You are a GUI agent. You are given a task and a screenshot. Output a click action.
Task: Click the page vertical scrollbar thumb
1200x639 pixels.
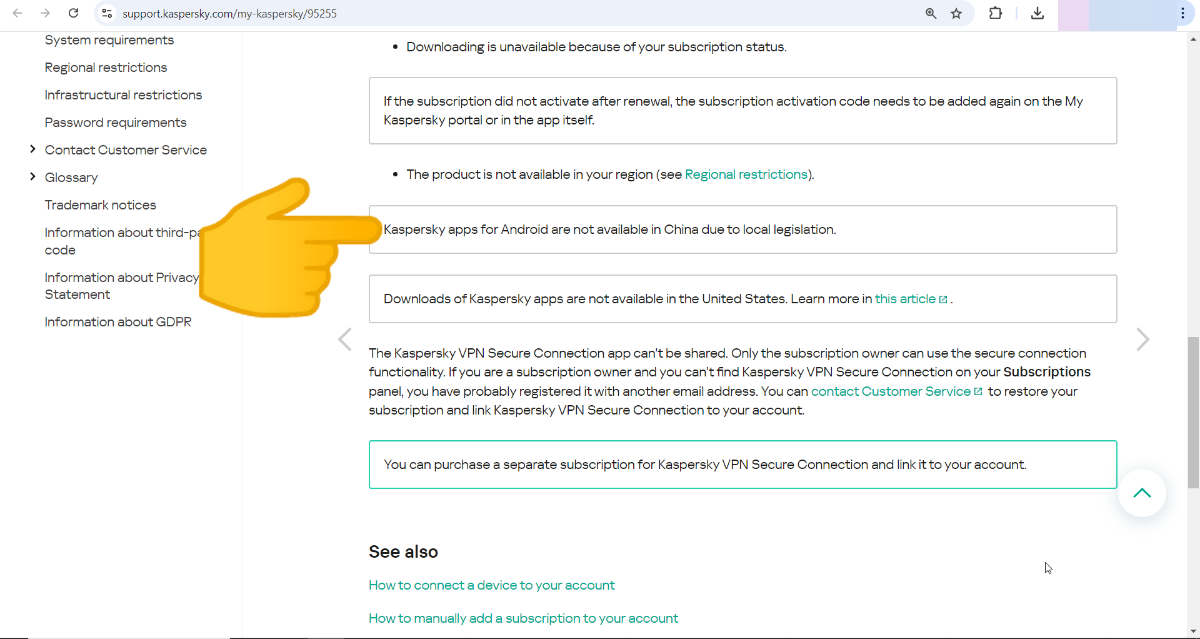[1192, 410]
